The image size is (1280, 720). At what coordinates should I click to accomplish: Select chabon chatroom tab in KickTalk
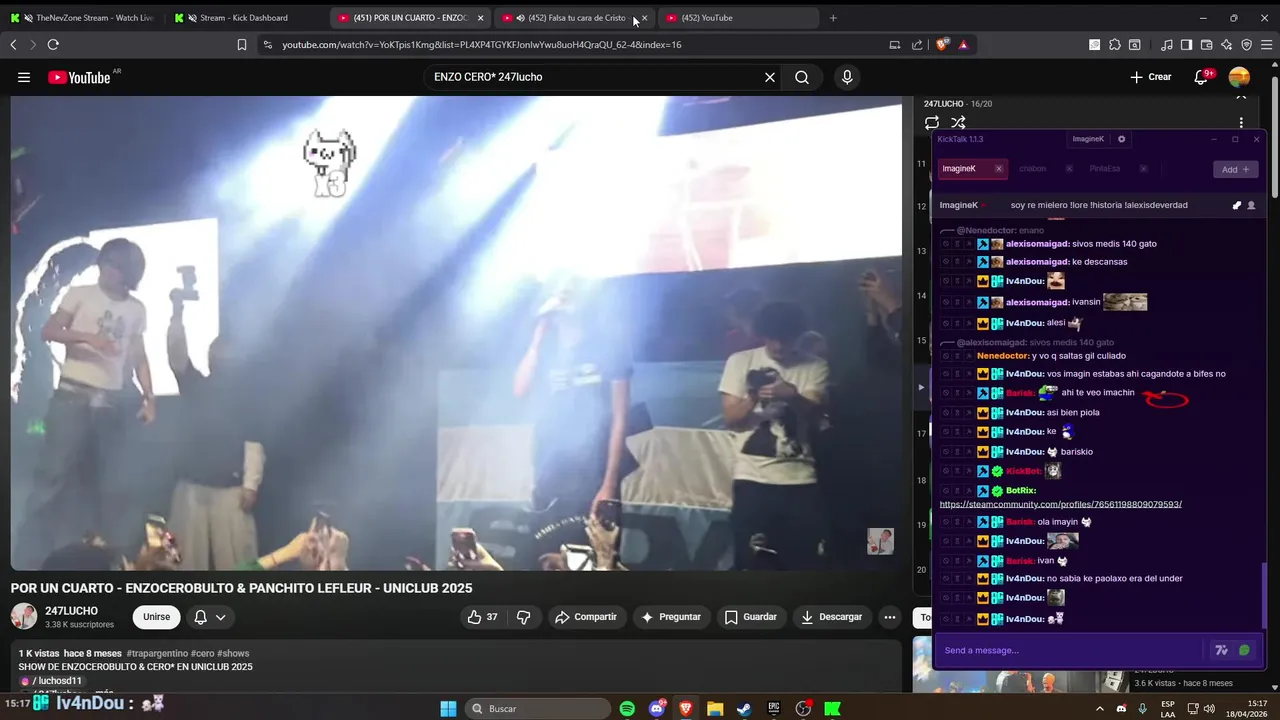1032,169
